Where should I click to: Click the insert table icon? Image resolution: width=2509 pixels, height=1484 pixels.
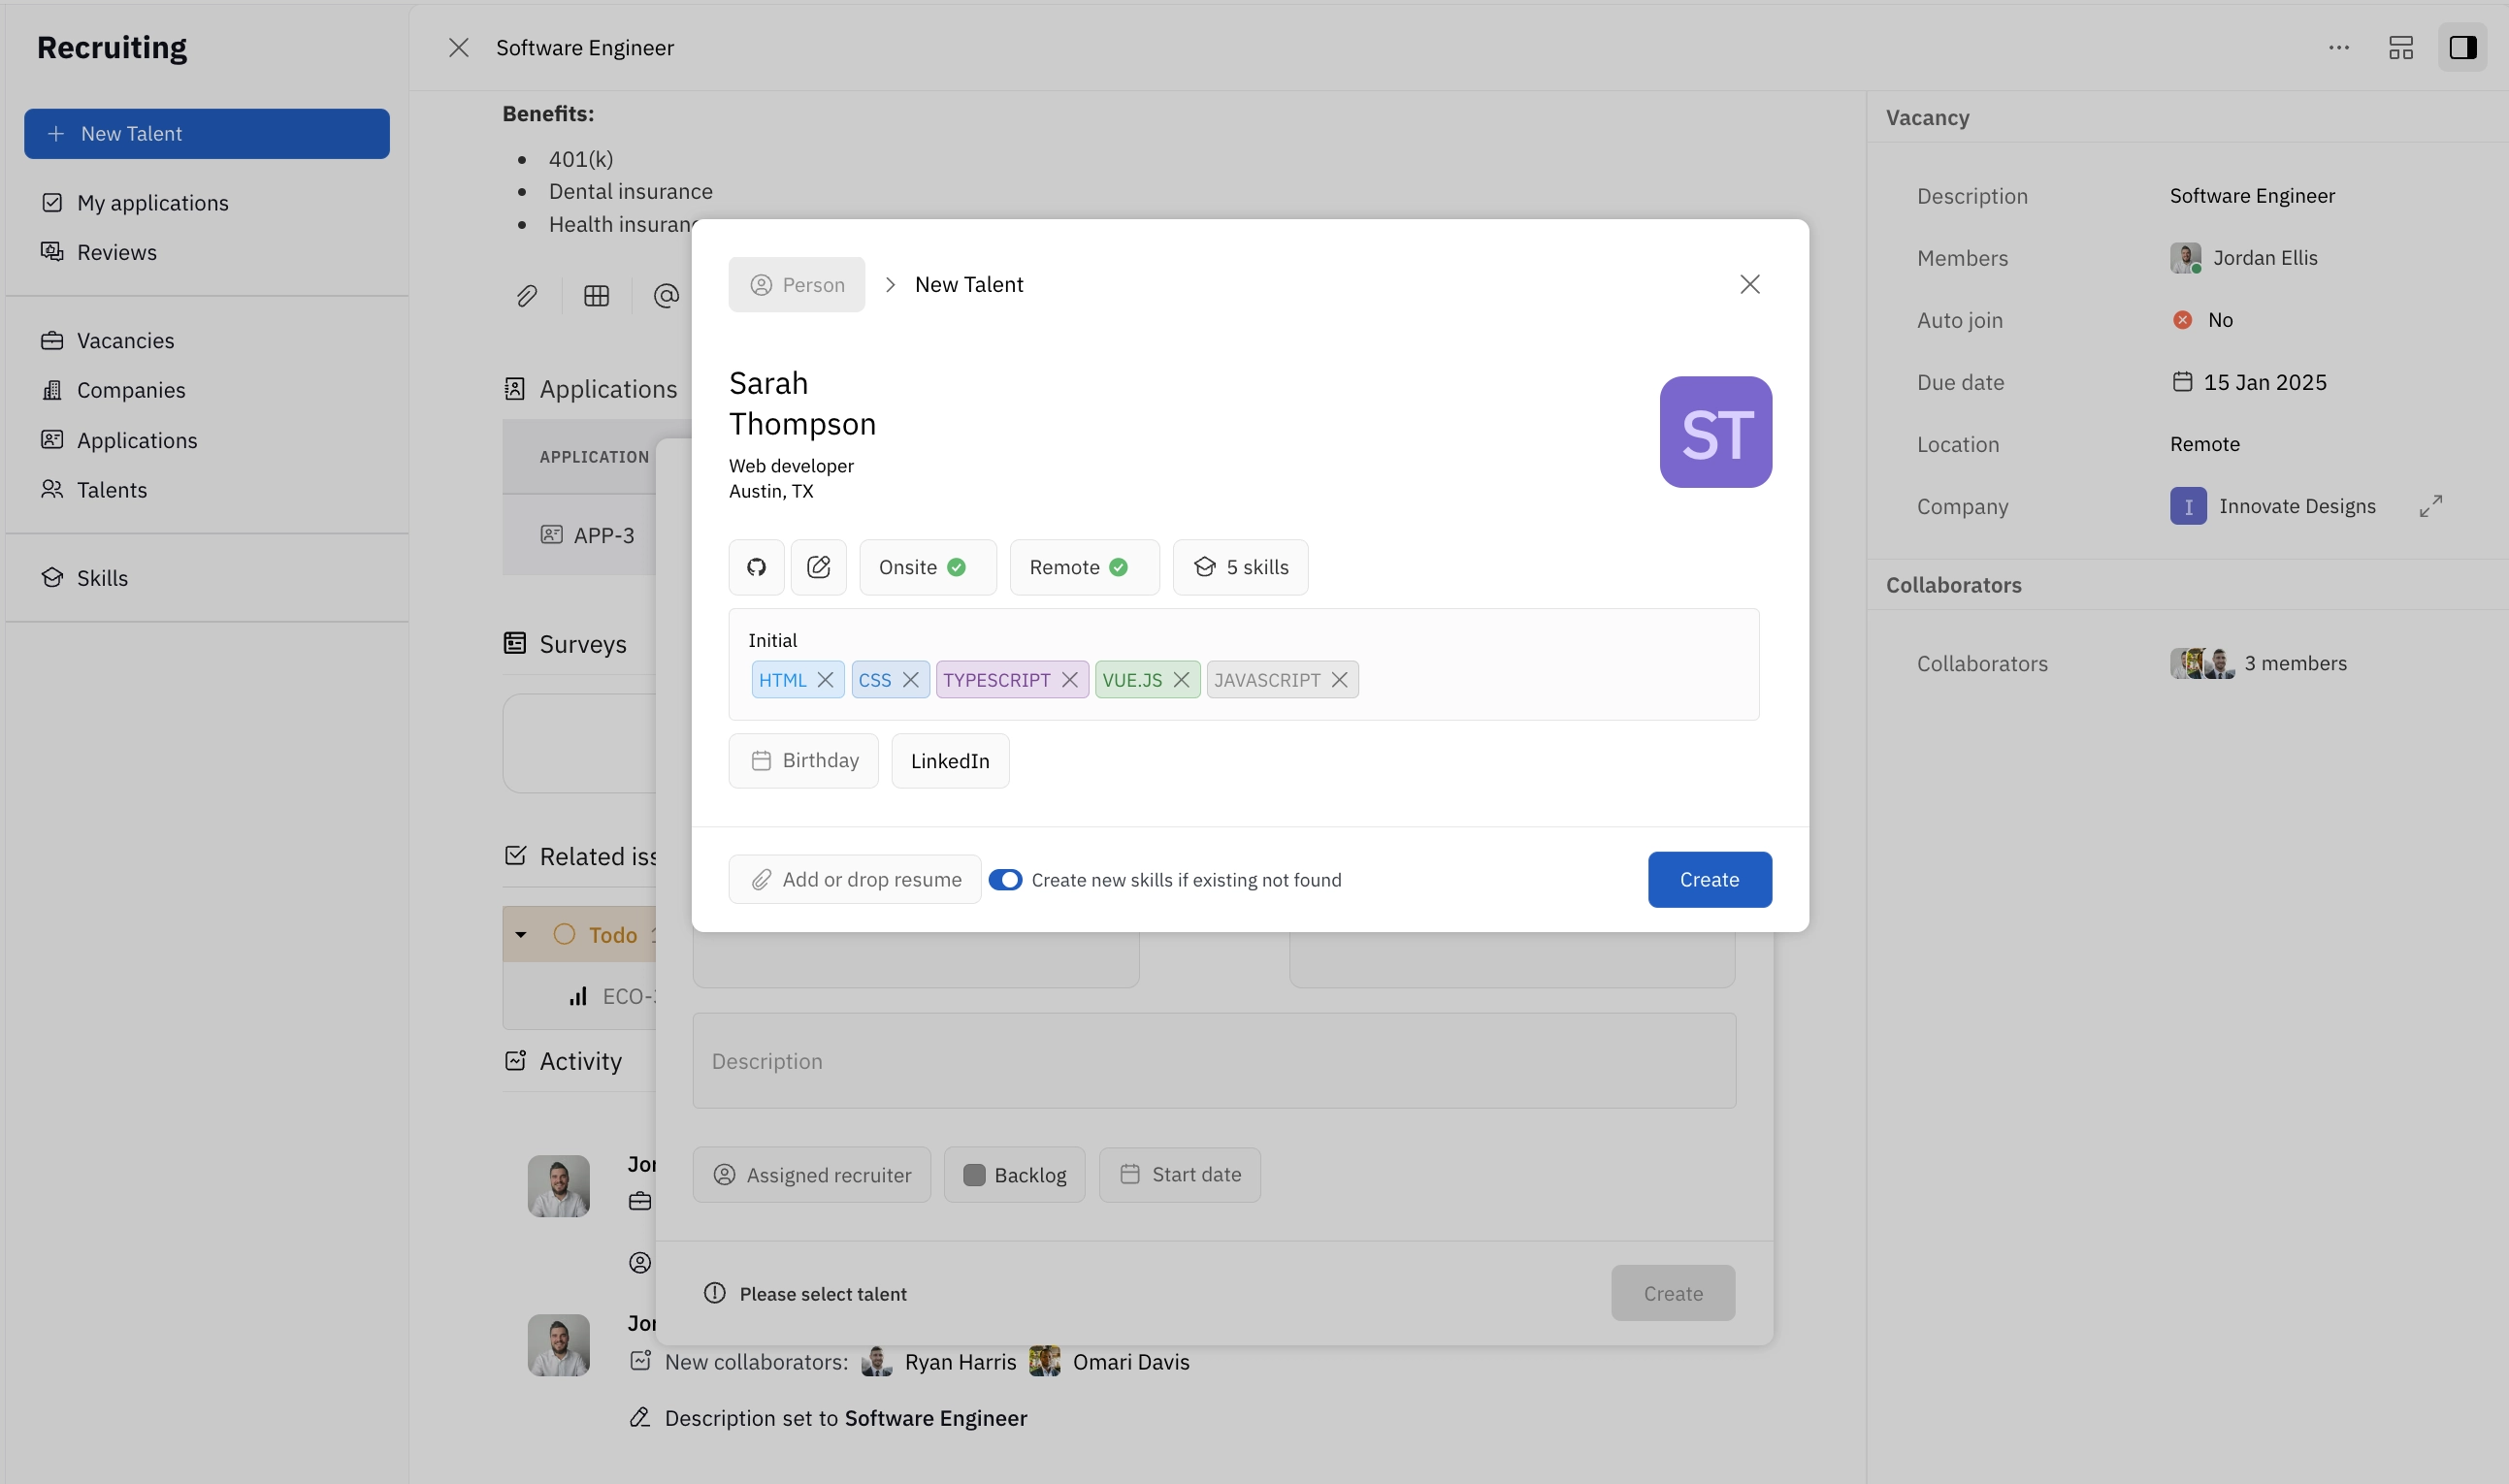(x=596, y=296)
